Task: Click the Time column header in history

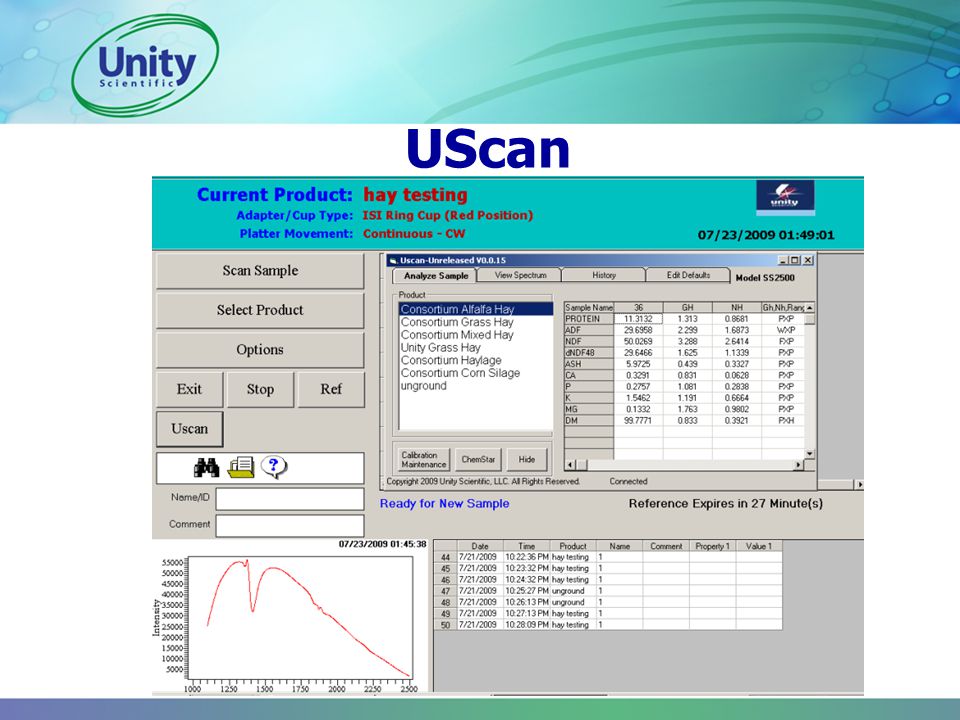Action: [527, 546]
